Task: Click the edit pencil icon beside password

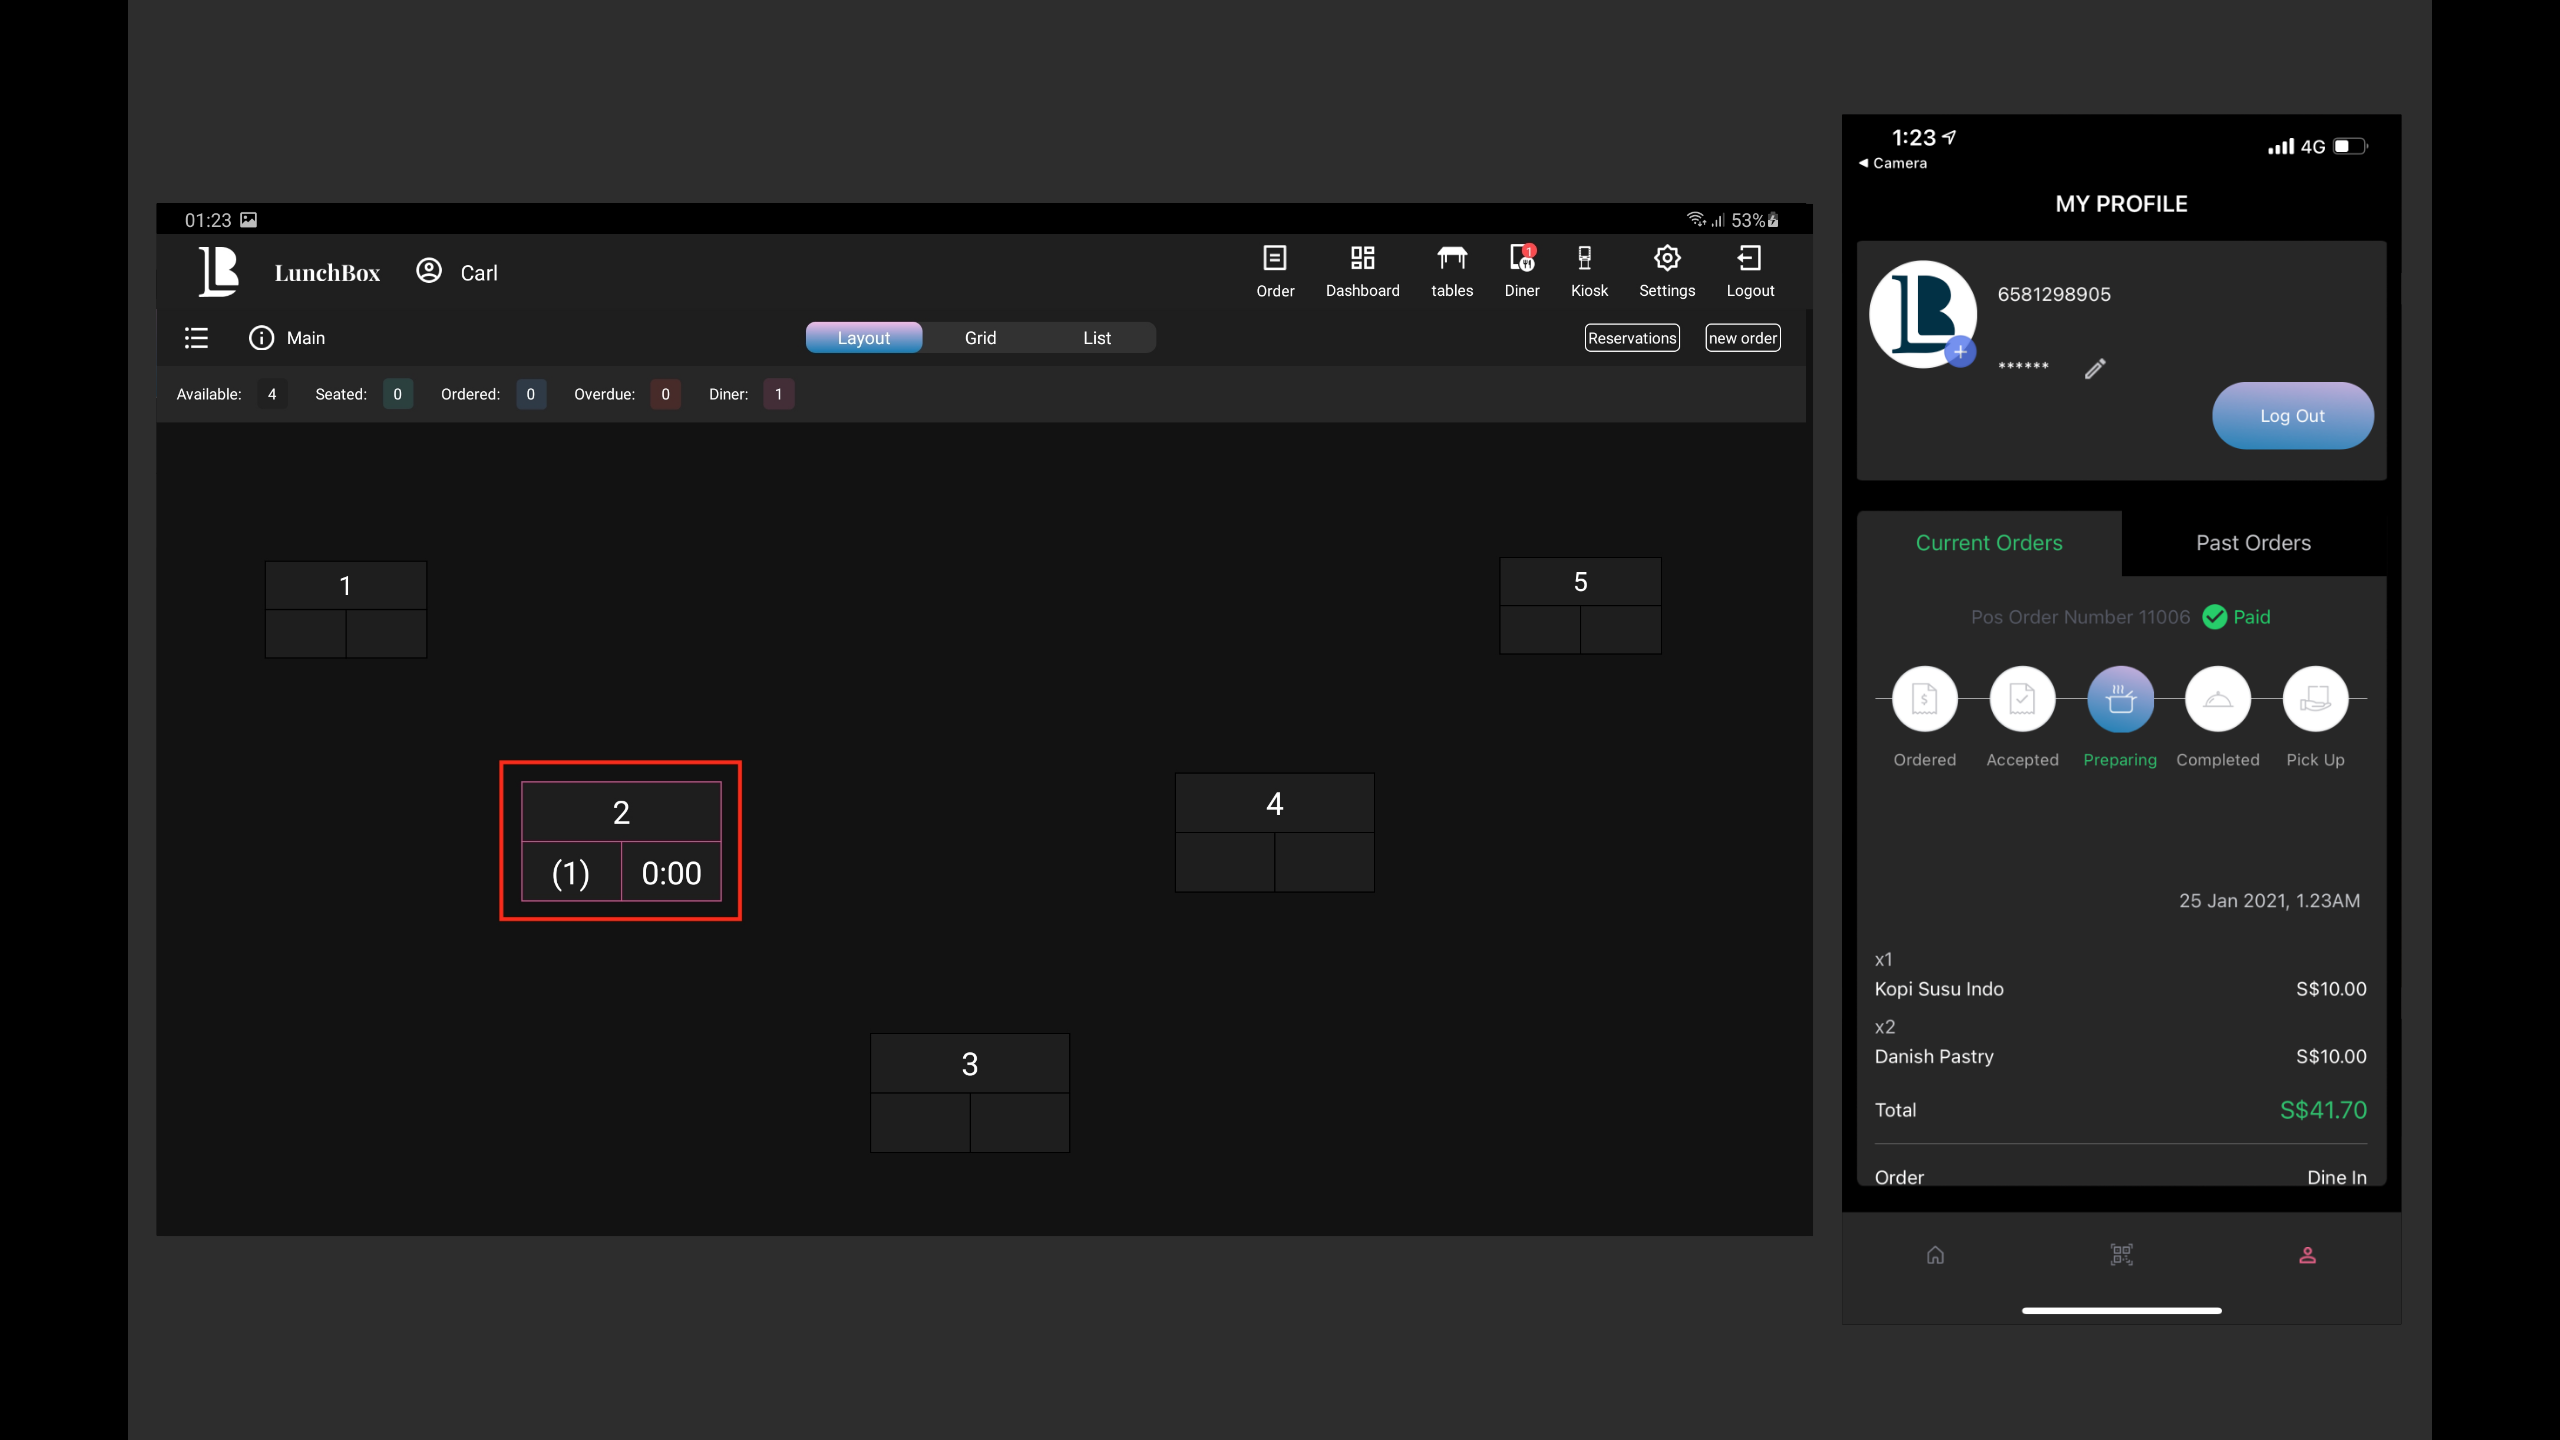Action: coord(2095,369)
